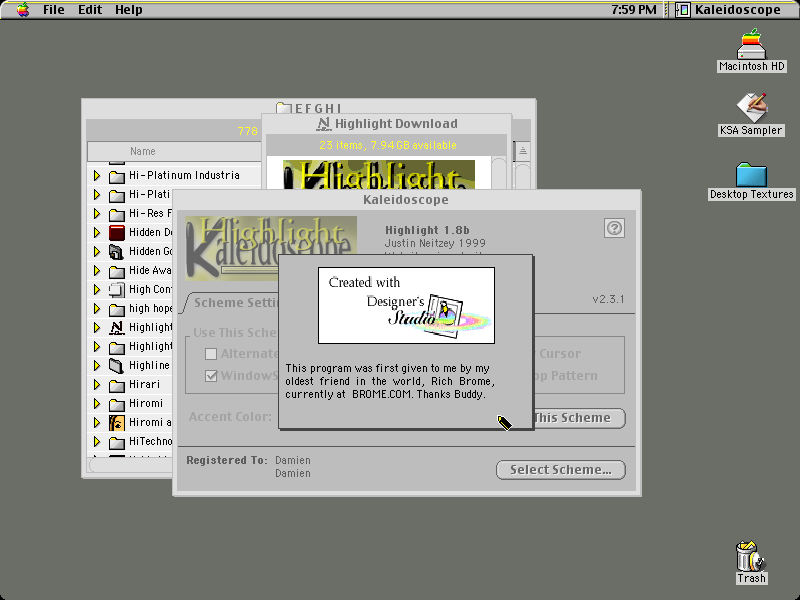Click the horizontal scrollbar of the EFGHI window
The image size is (800, 600).
coord(131,465)
